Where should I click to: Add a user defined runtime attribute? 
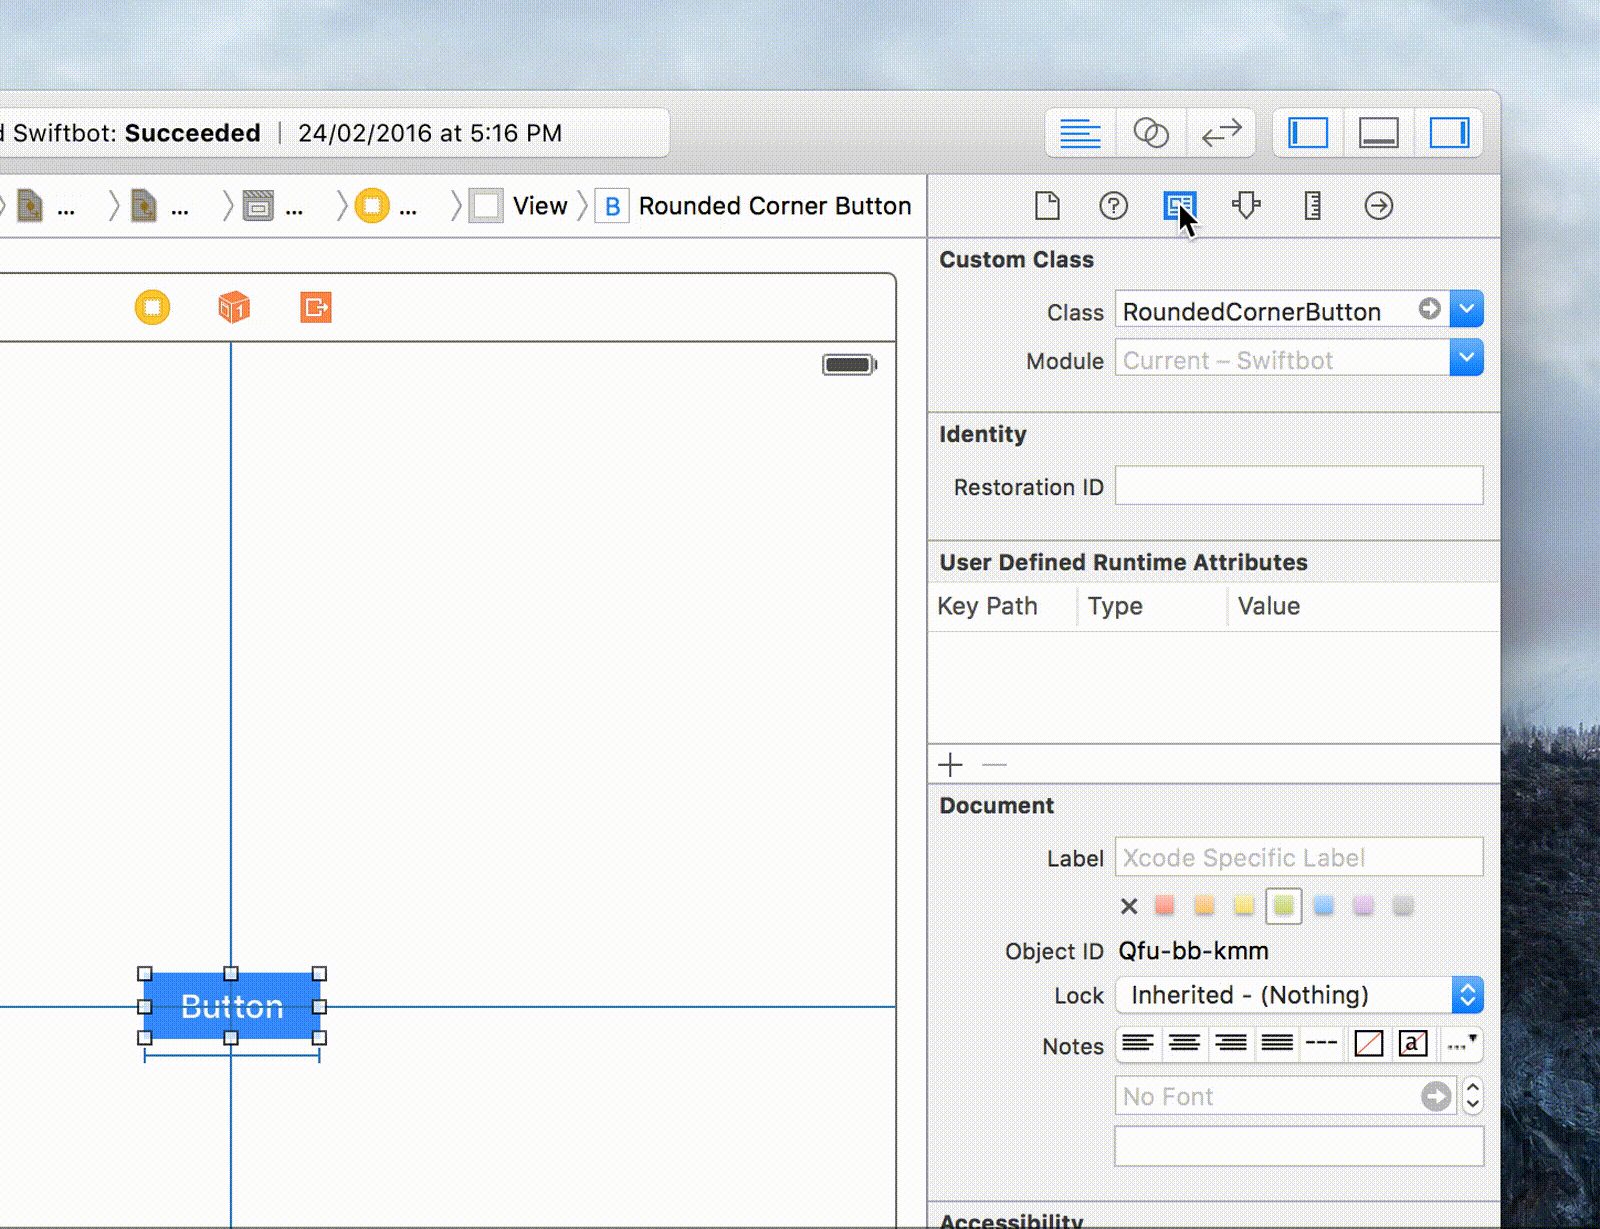point(950,765)
